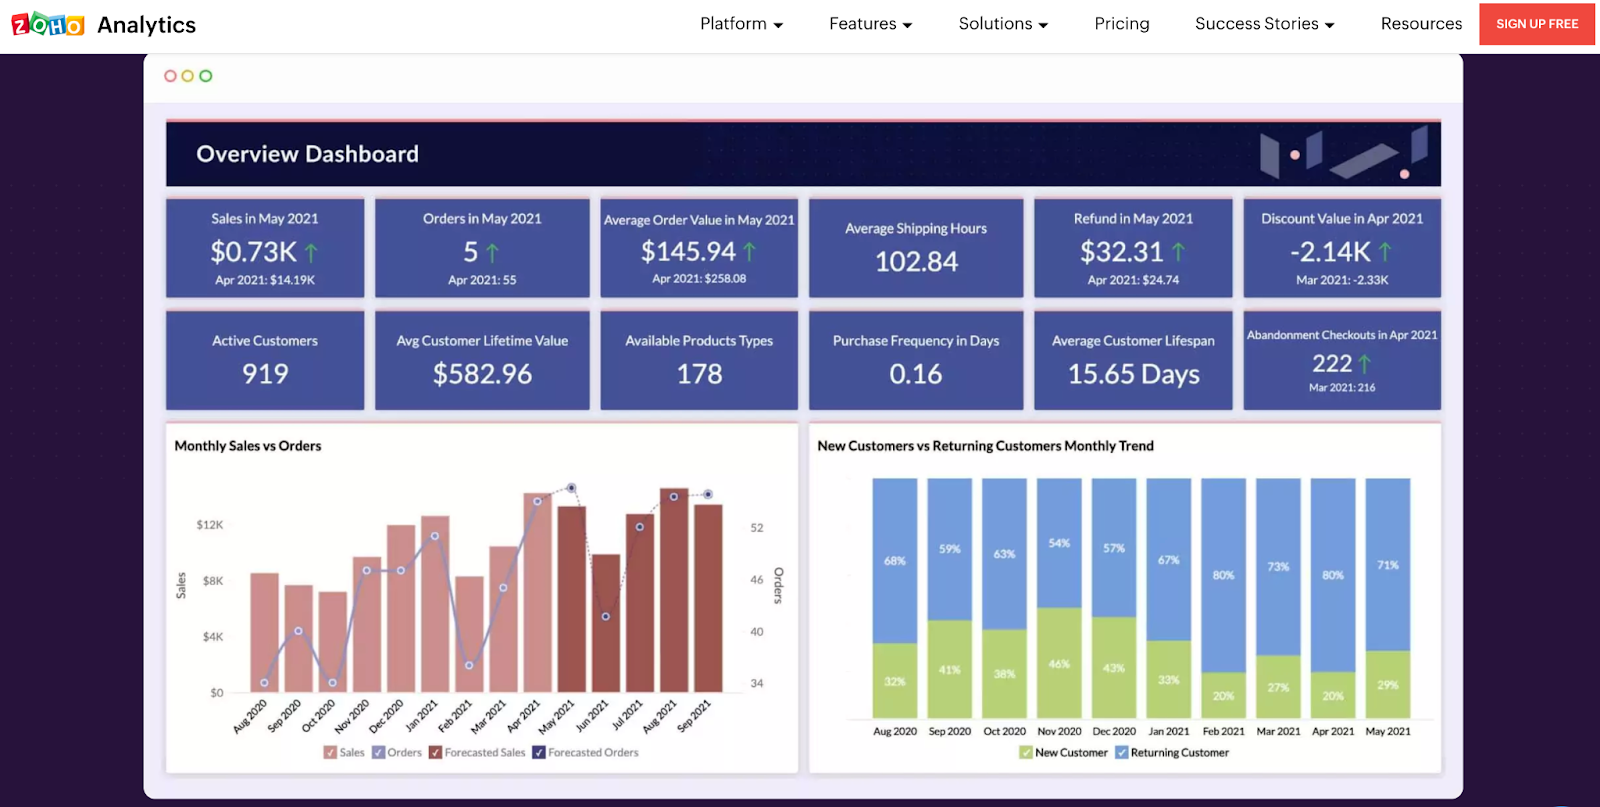
Task: Expand the Platform dropdown menu
Action: tap(741, 24)
